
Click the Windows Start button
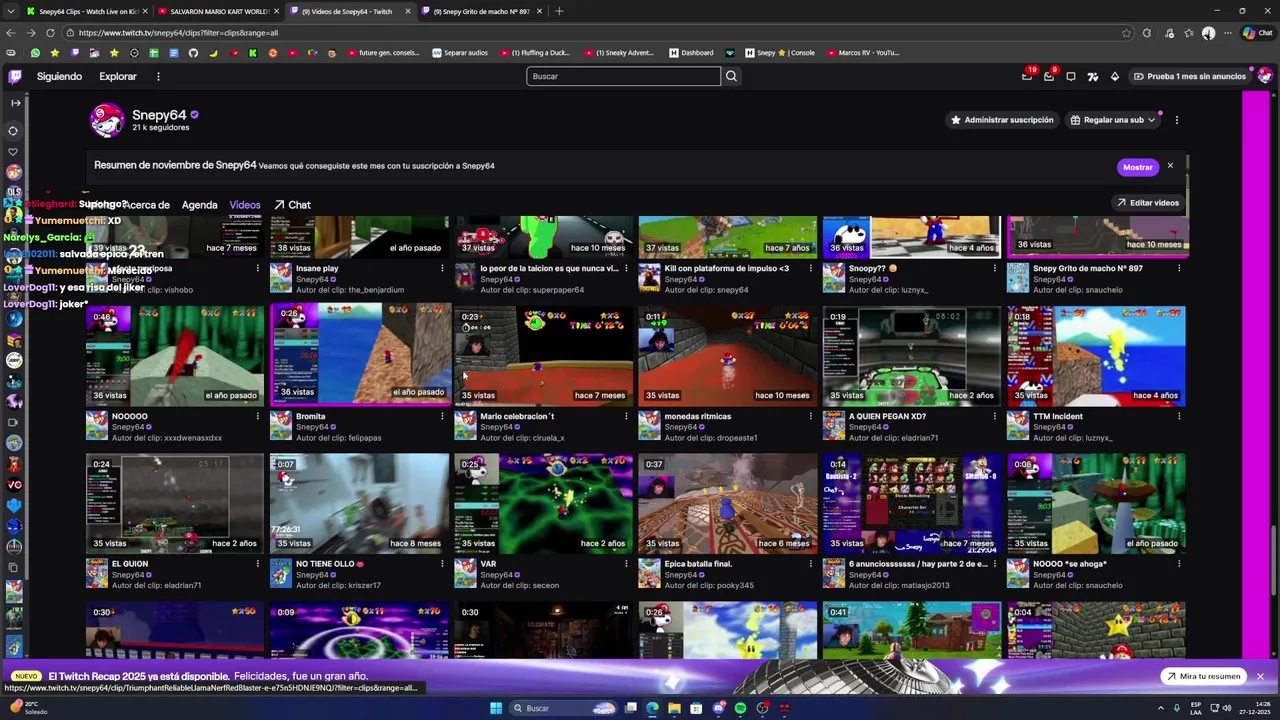point(495,708)
